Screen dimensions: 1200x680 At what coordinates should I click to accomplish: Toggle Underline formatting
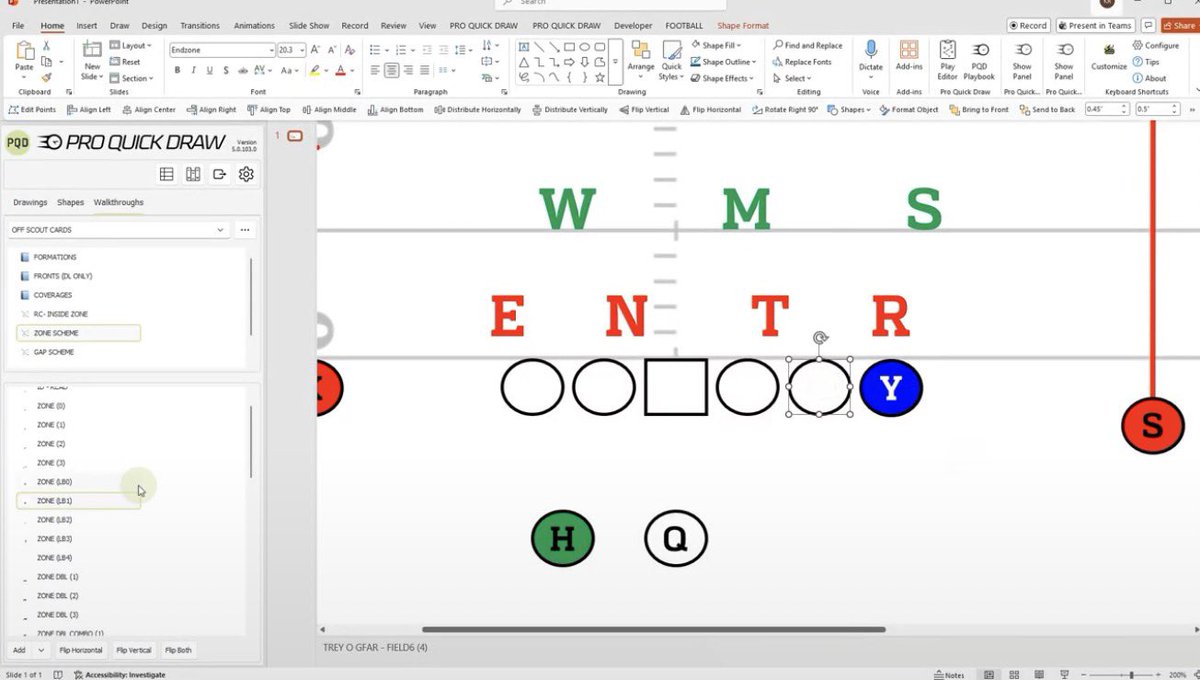210,70
